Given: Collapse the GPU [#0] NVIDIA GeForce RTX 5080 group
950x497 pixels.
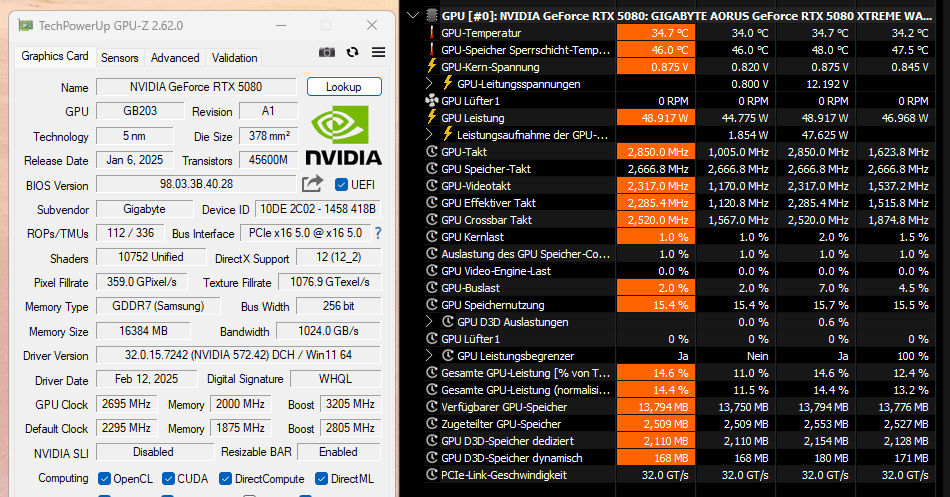Looking at the screenshot, I should (x=413, y=15).
